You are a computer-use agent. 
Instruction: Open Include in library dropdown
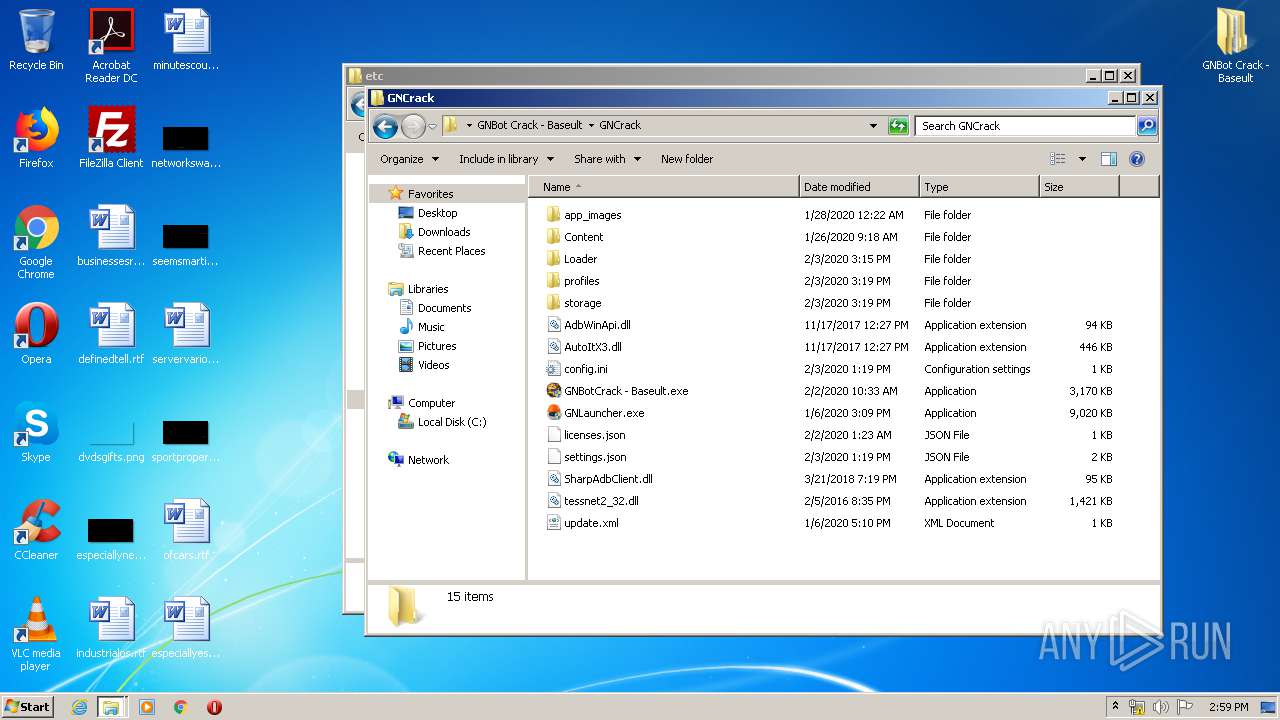(x=506, y=159)
